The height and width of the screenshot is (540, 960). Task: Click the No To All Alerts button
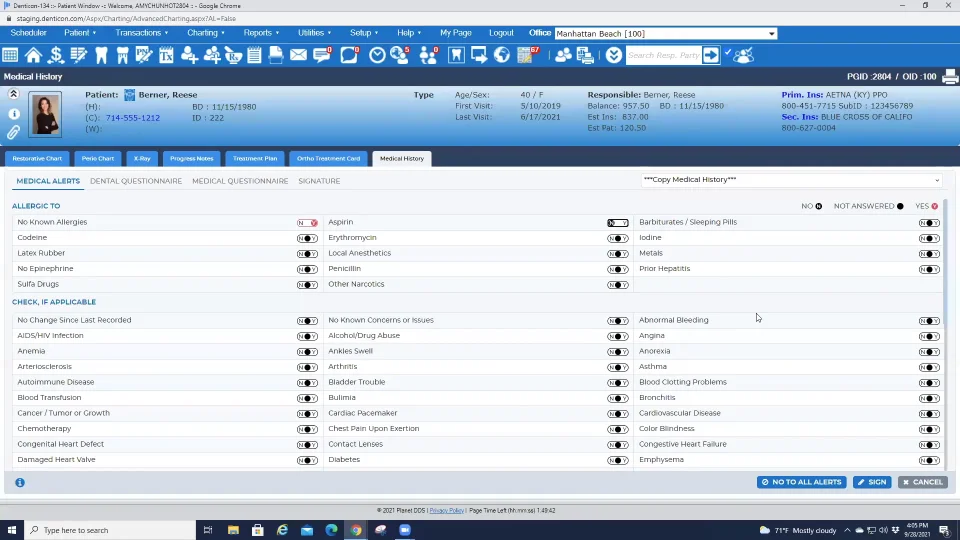(801, 482)
